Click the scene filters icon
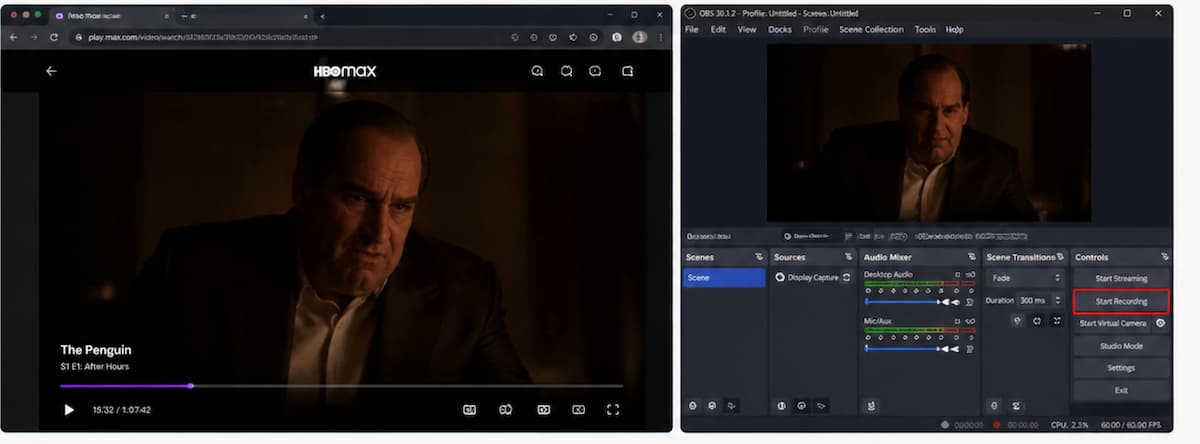Viewport: 1200px width, 444px height. pos(732,405)
